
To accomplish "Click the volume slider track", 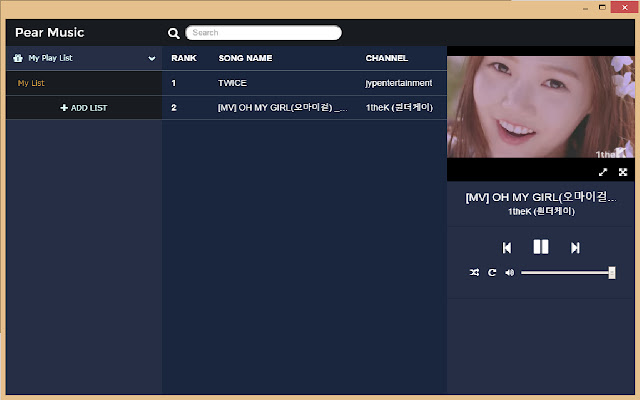I will point(567,273).
